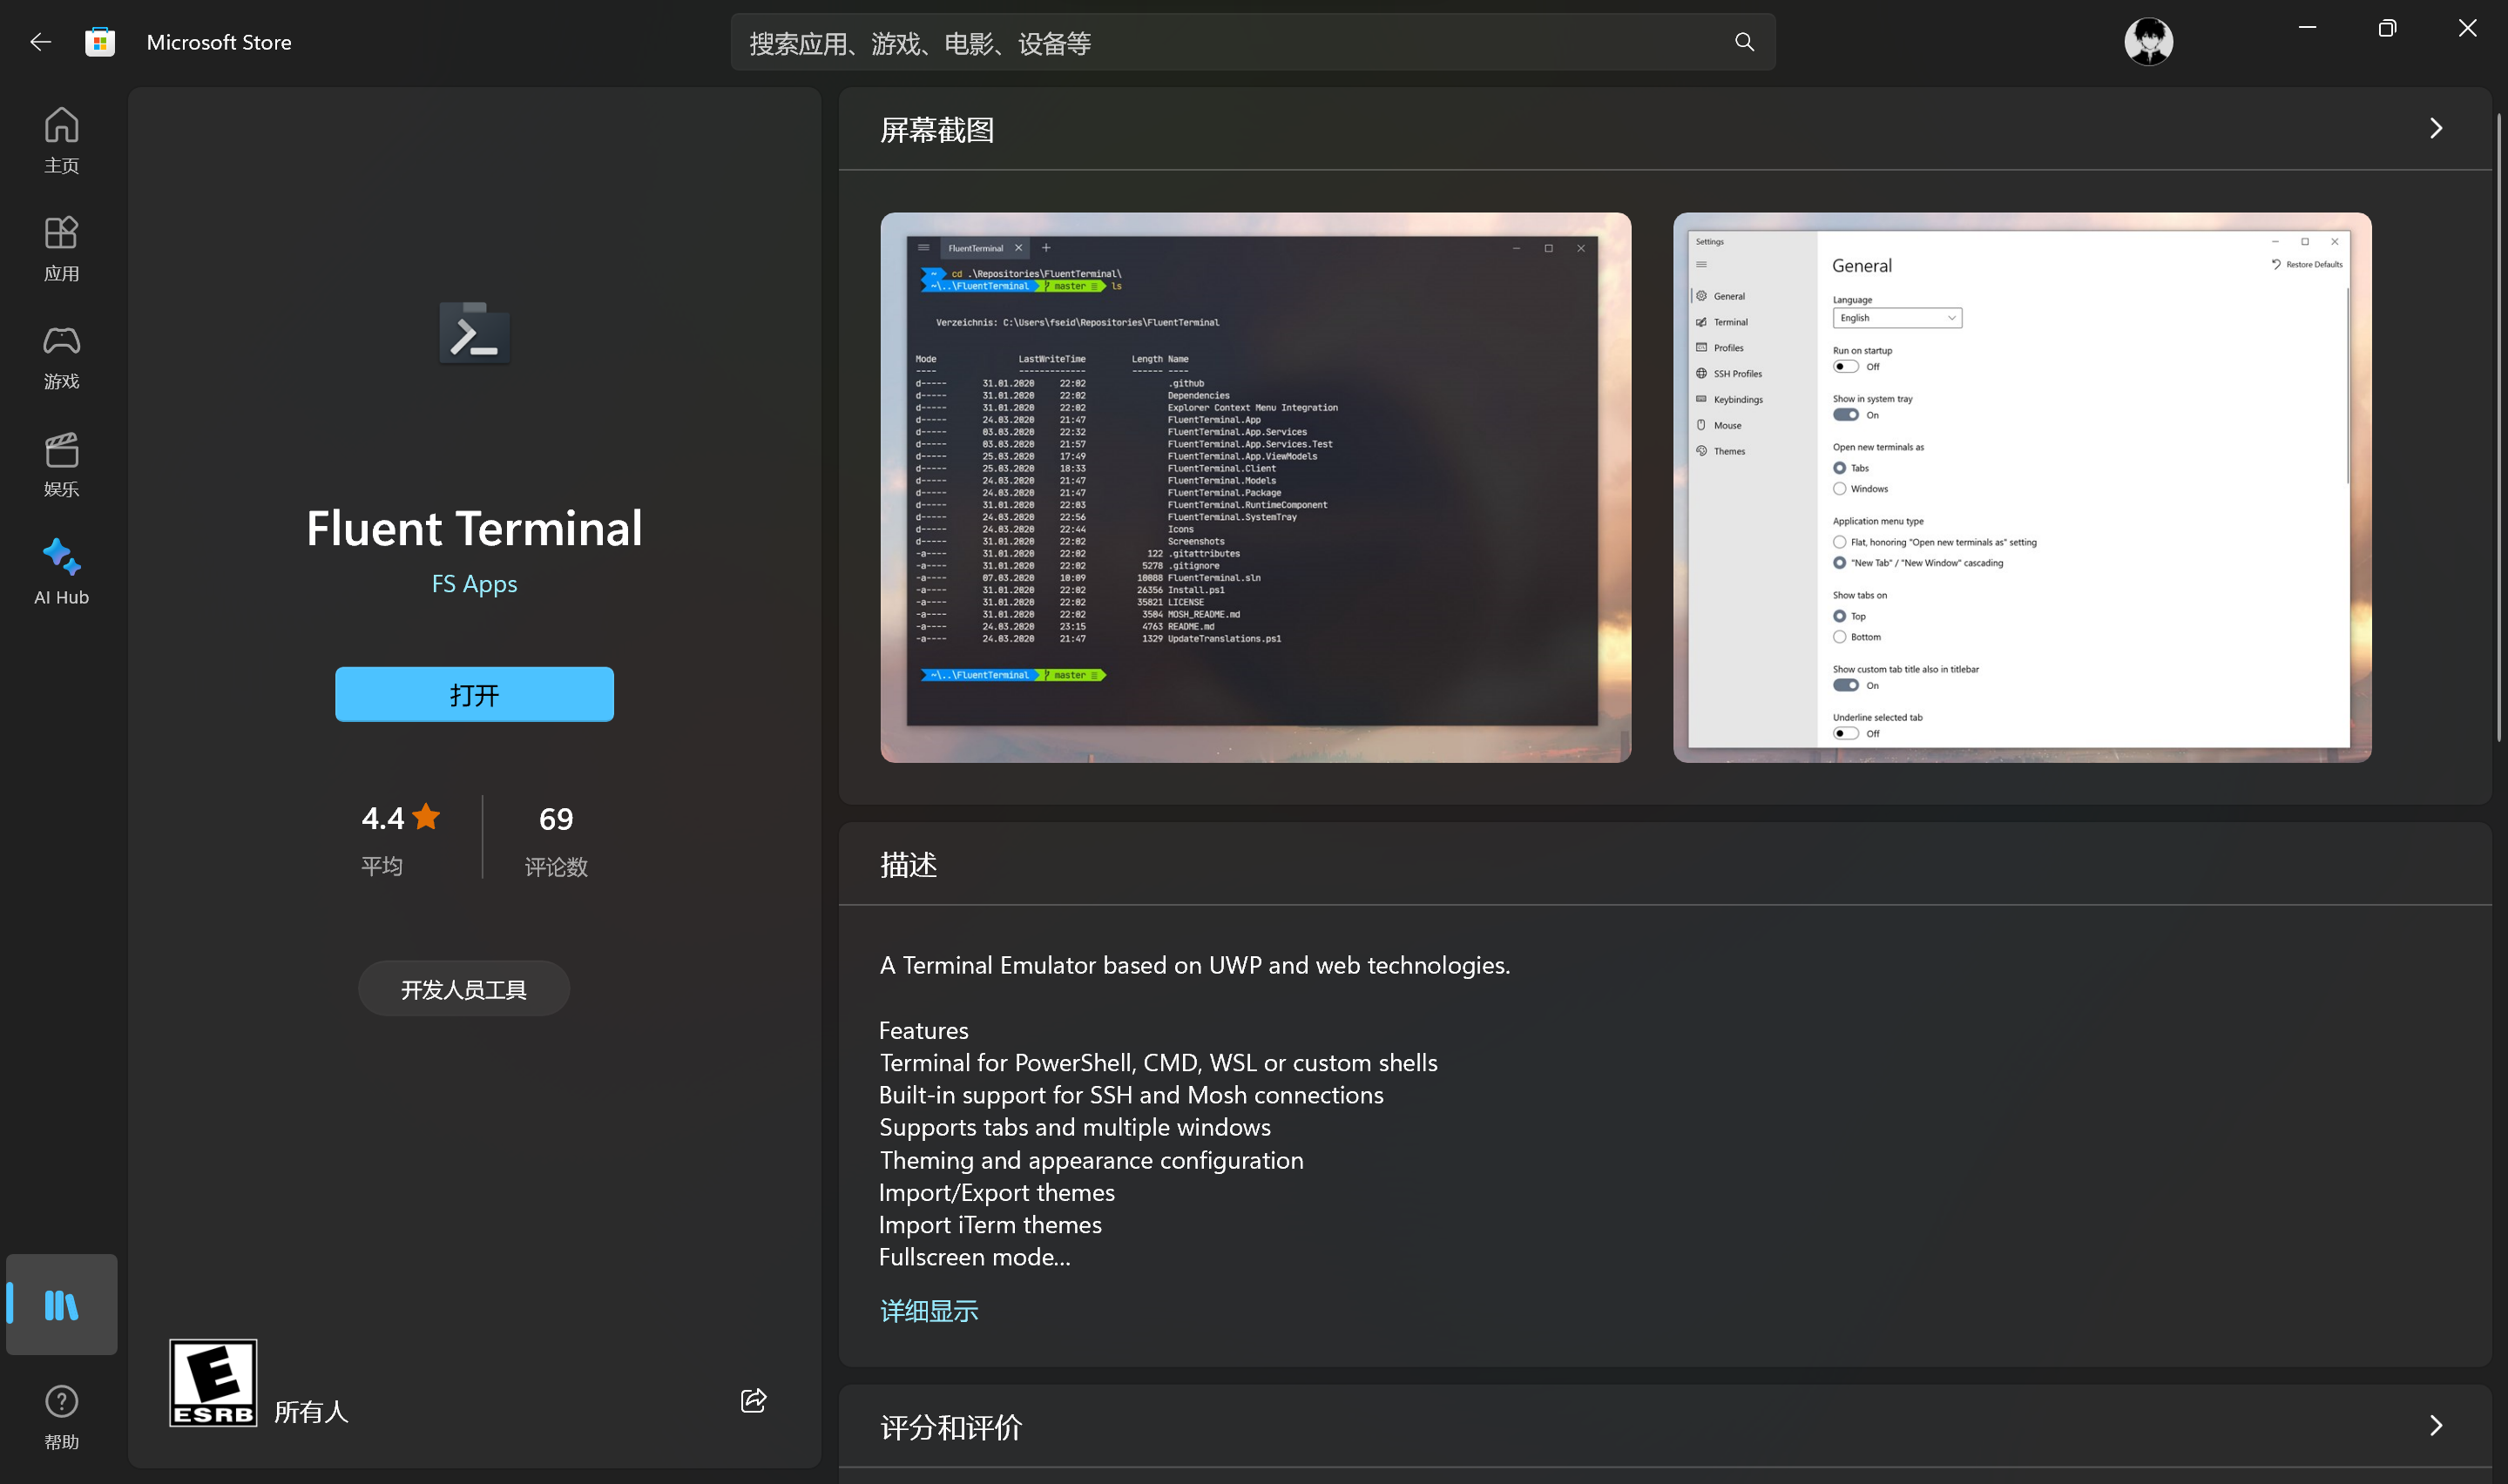Open the Library icon in sidebar
Viewport: 2508px width, 1484px height.
point(61,1305)
